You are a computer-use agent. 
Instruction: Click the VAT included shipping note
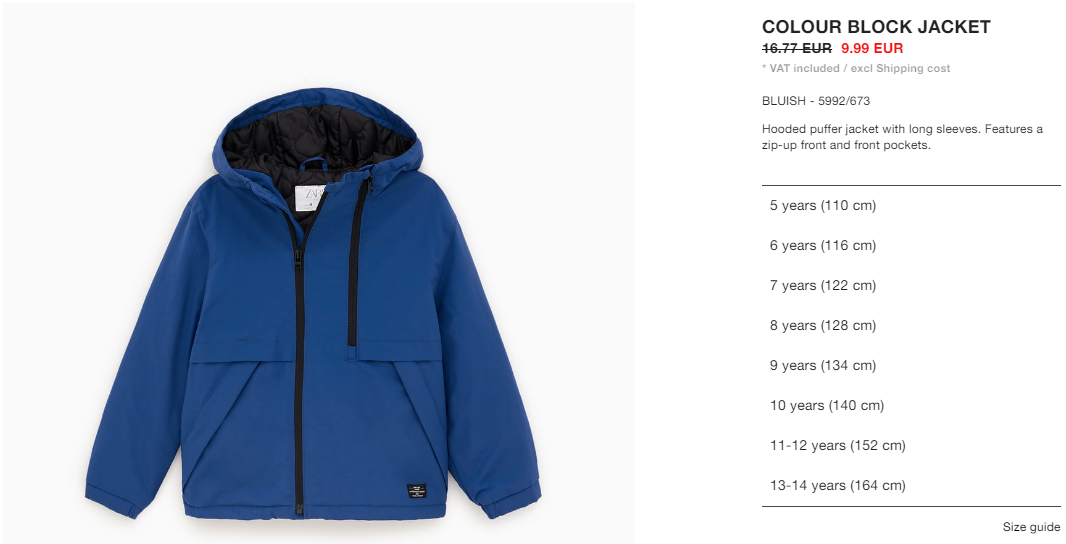[x=856, y=68]
